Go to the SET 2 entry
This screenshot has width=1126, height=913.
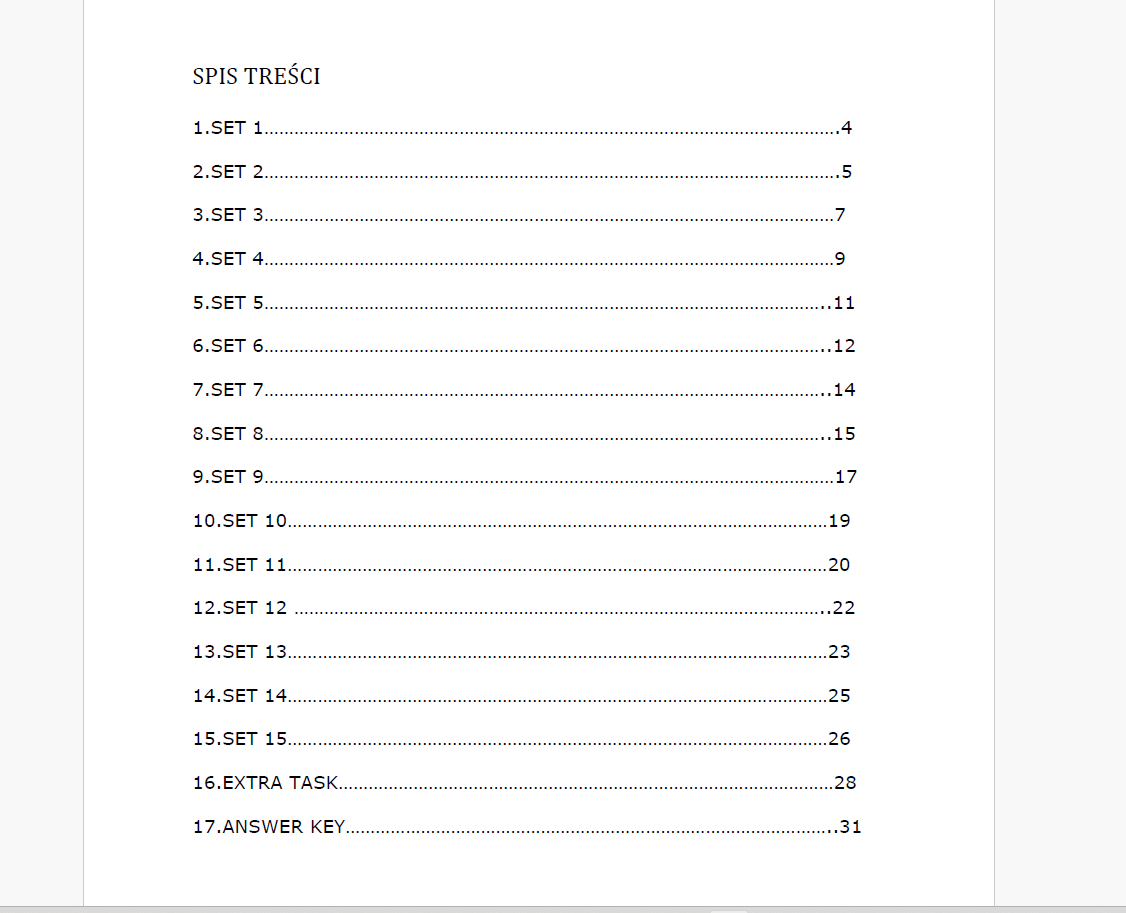228,172
